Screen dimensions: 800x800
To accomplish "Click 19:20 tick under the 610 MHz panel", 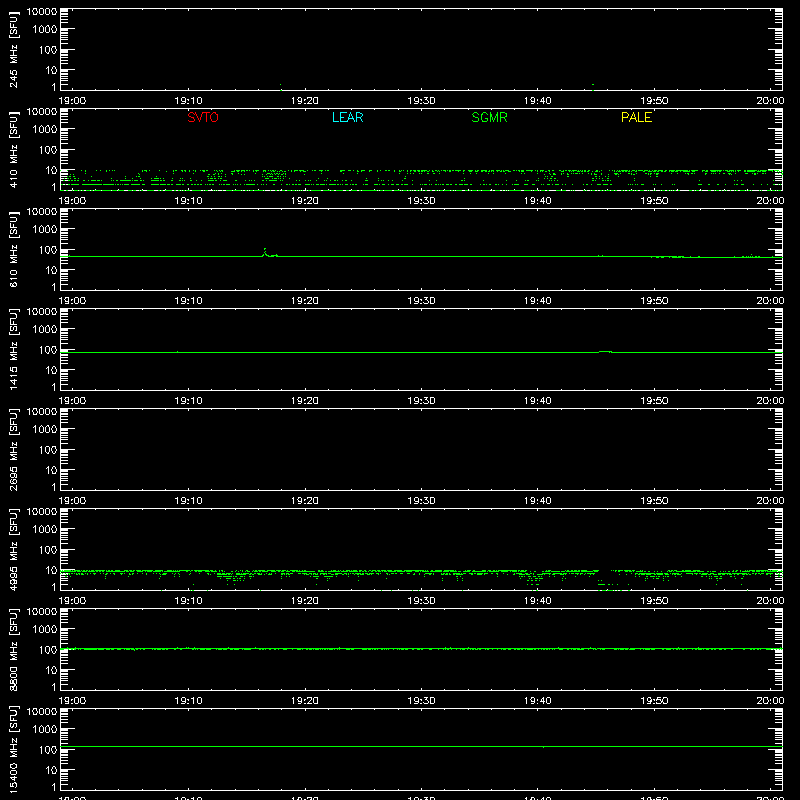I will pyautogui.click(x=305, y=301).
